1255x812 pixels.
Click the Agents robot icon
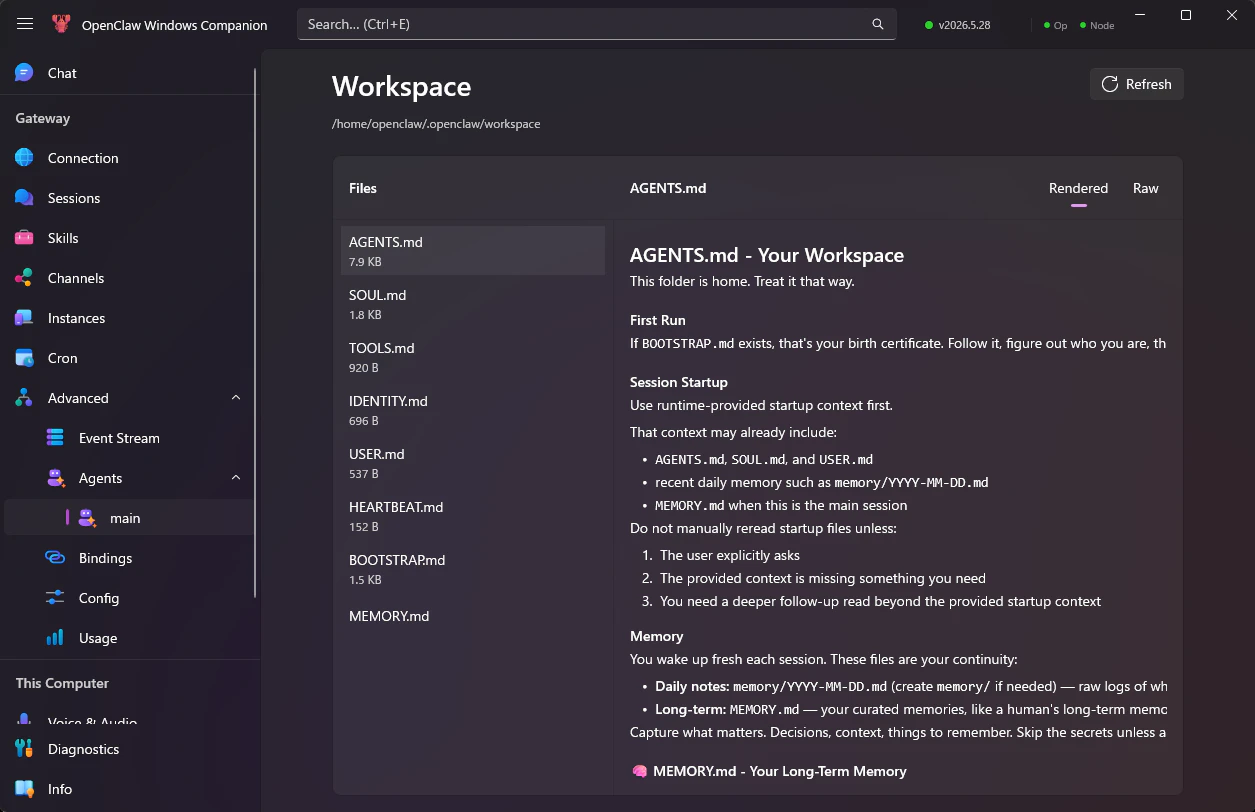(x=56, y=478)
